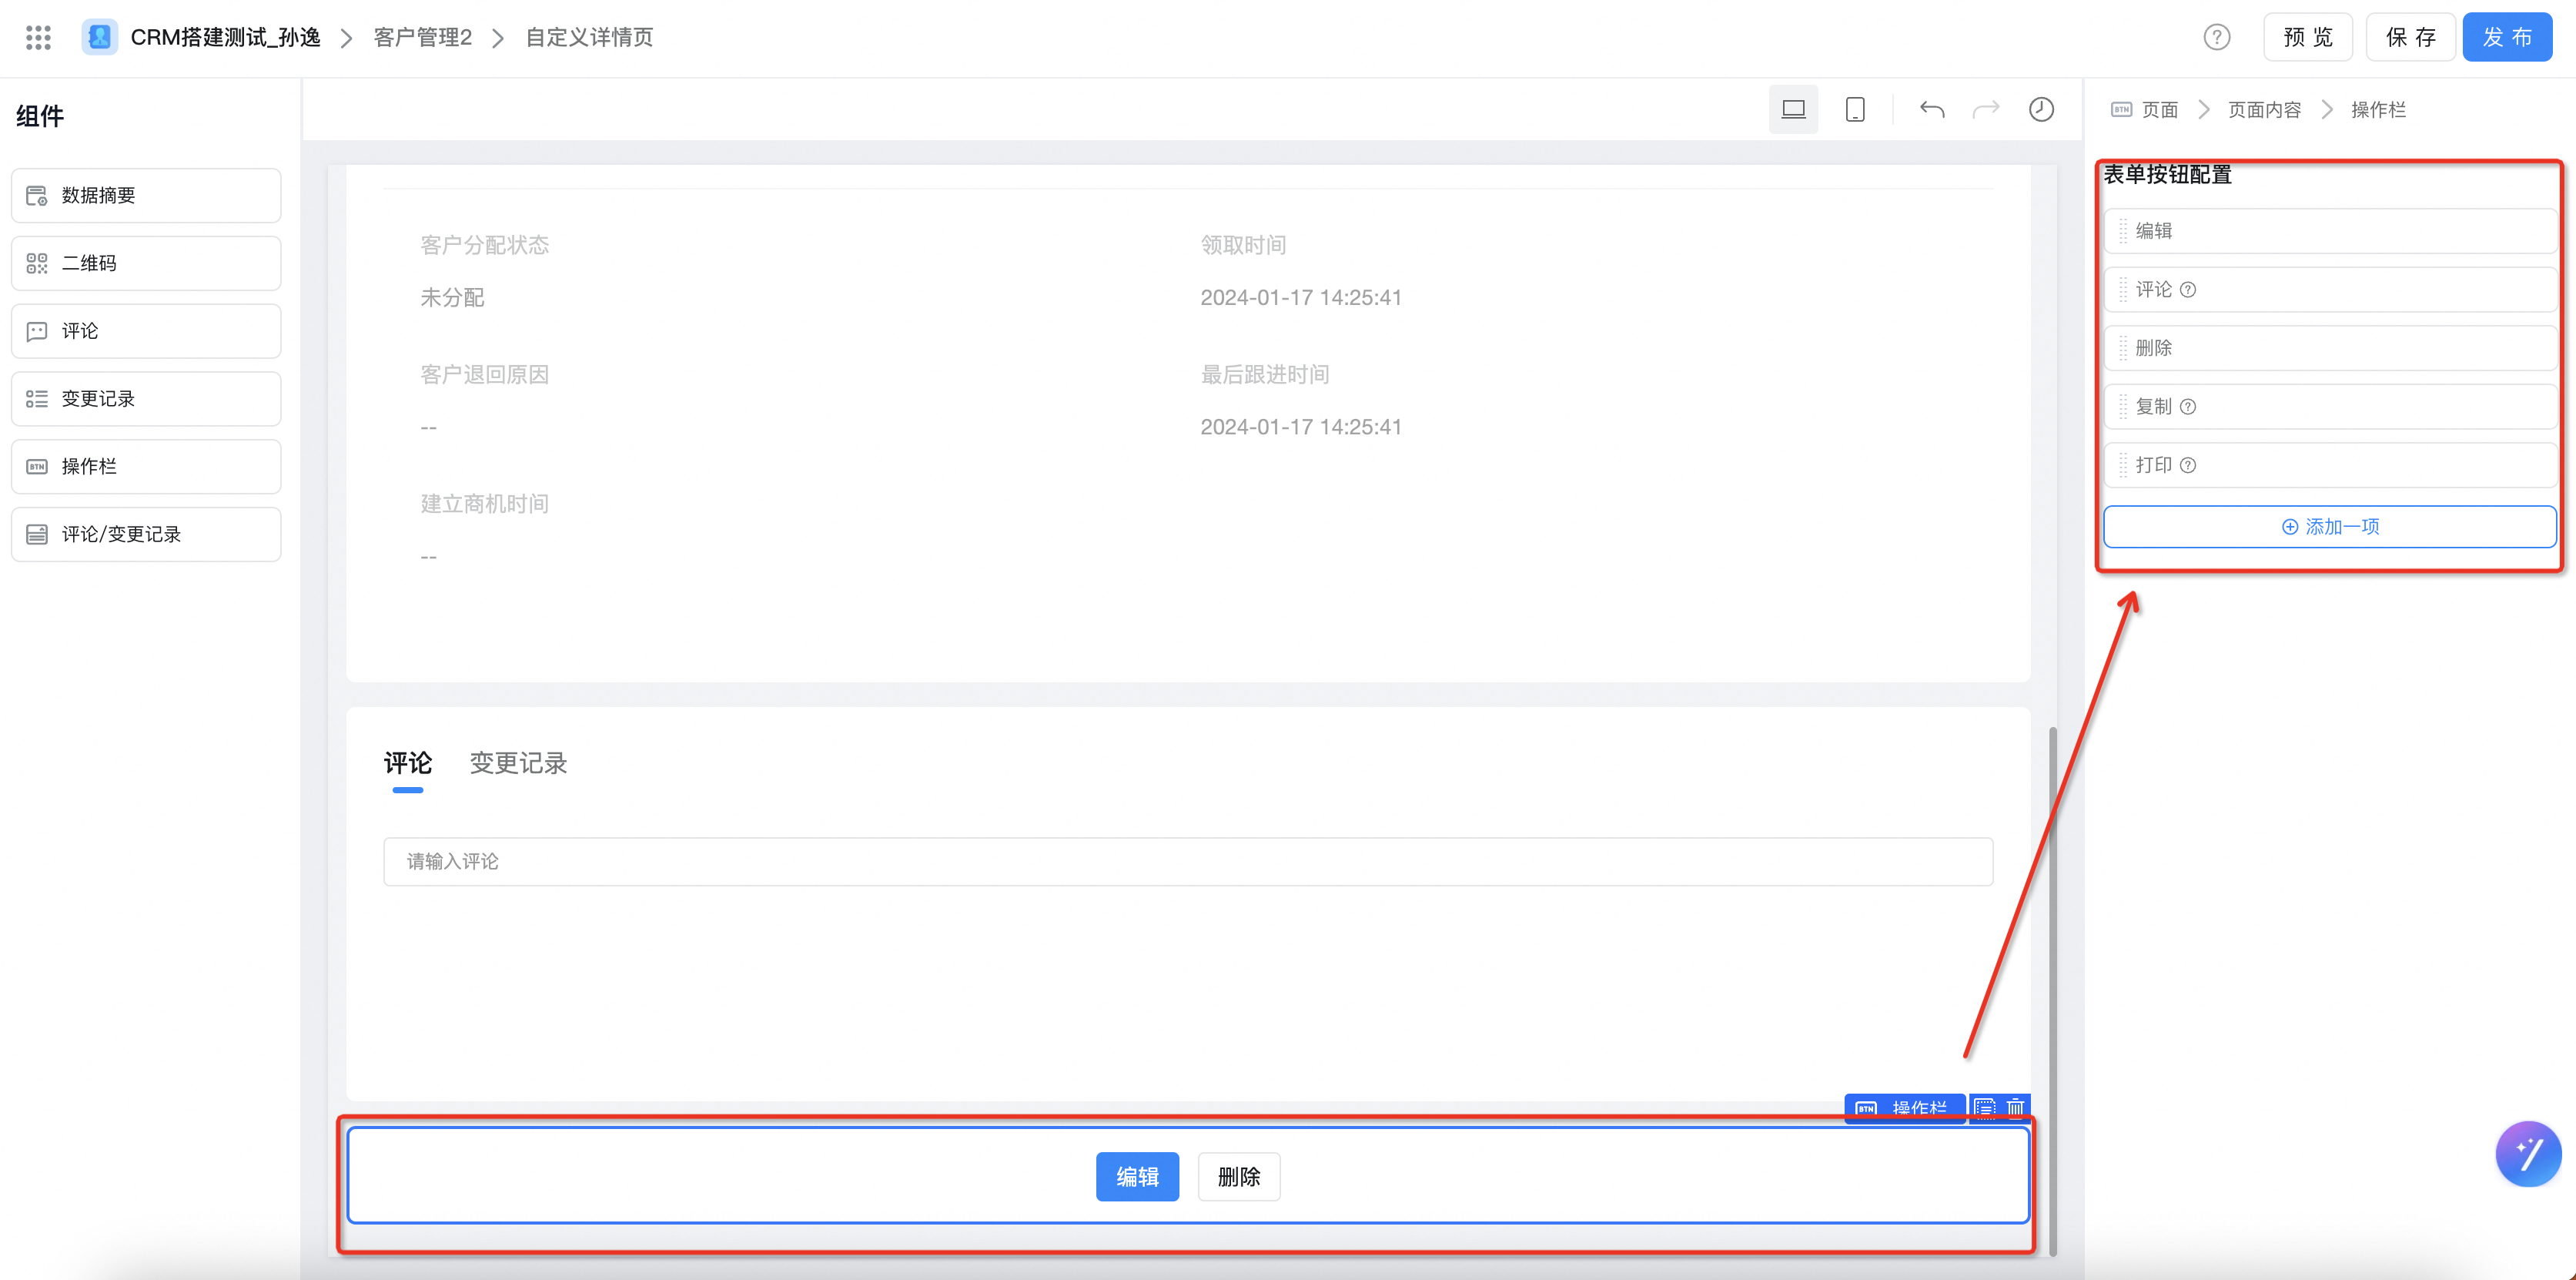Open the history clock icon

pyautogui.click(x=2041, y=109)
